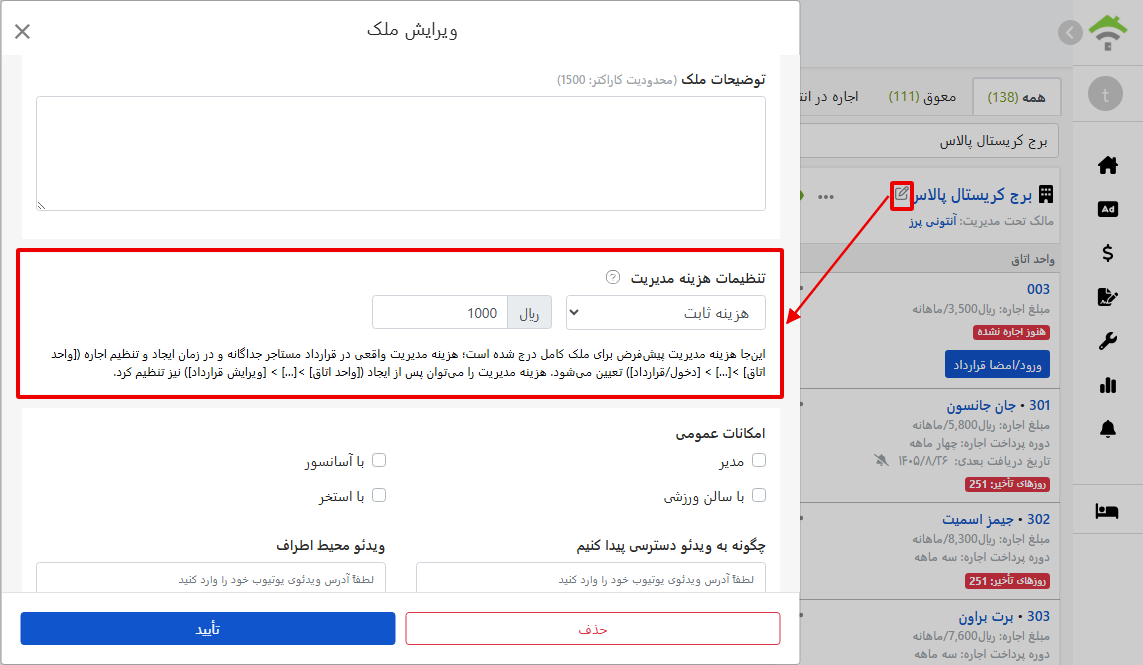Click room 302 rent 8,300 text
The height and width of the screenshot is (665, 1143).
[x=980, y=539]
